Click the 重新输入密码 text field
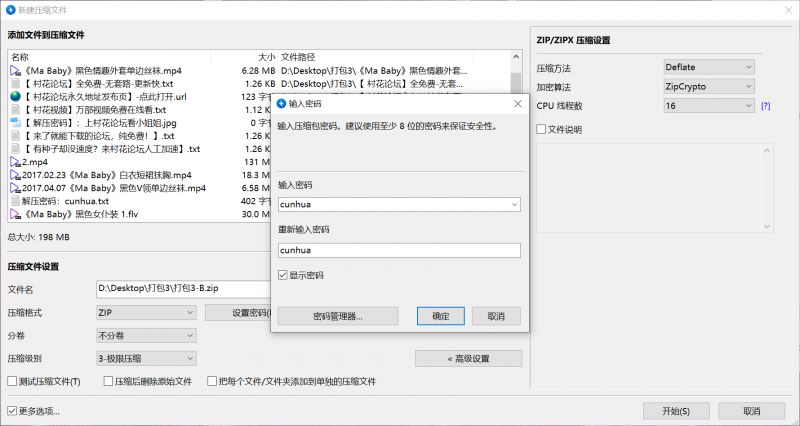The width and height of the screenshot is (800, 426). pyautogui.click(x=399, y=251)
